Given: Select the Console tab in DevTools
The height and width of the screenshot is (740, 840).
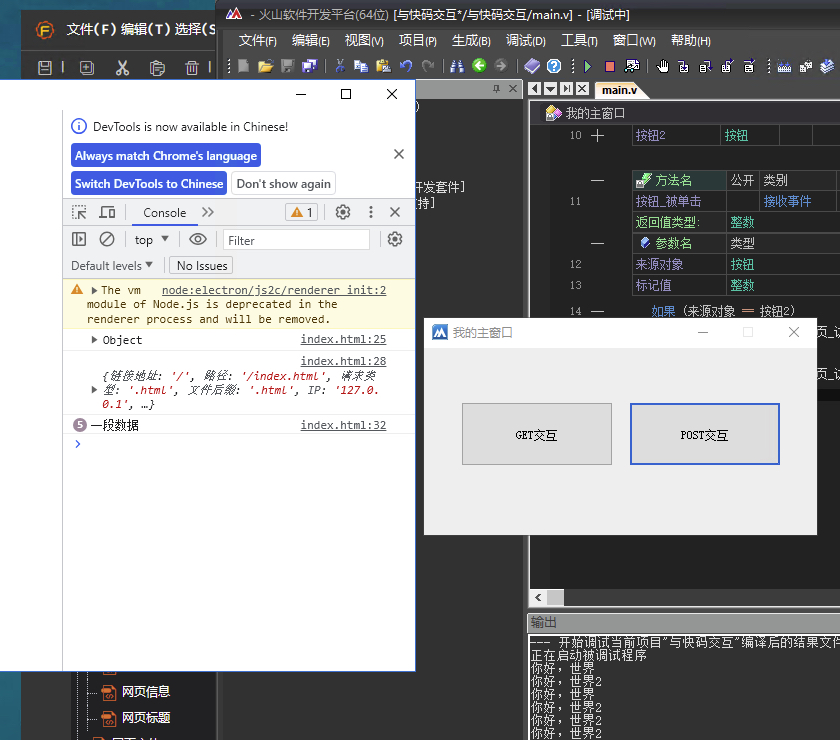Looking at the screenshot, I should click(x=164, y=213).
